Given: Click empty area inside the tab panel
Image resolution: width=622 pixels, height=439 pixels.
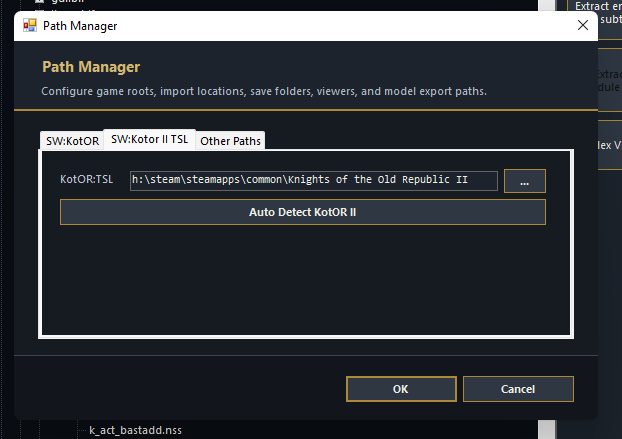Looking at the screenshot, I should [x=300, y=280].
